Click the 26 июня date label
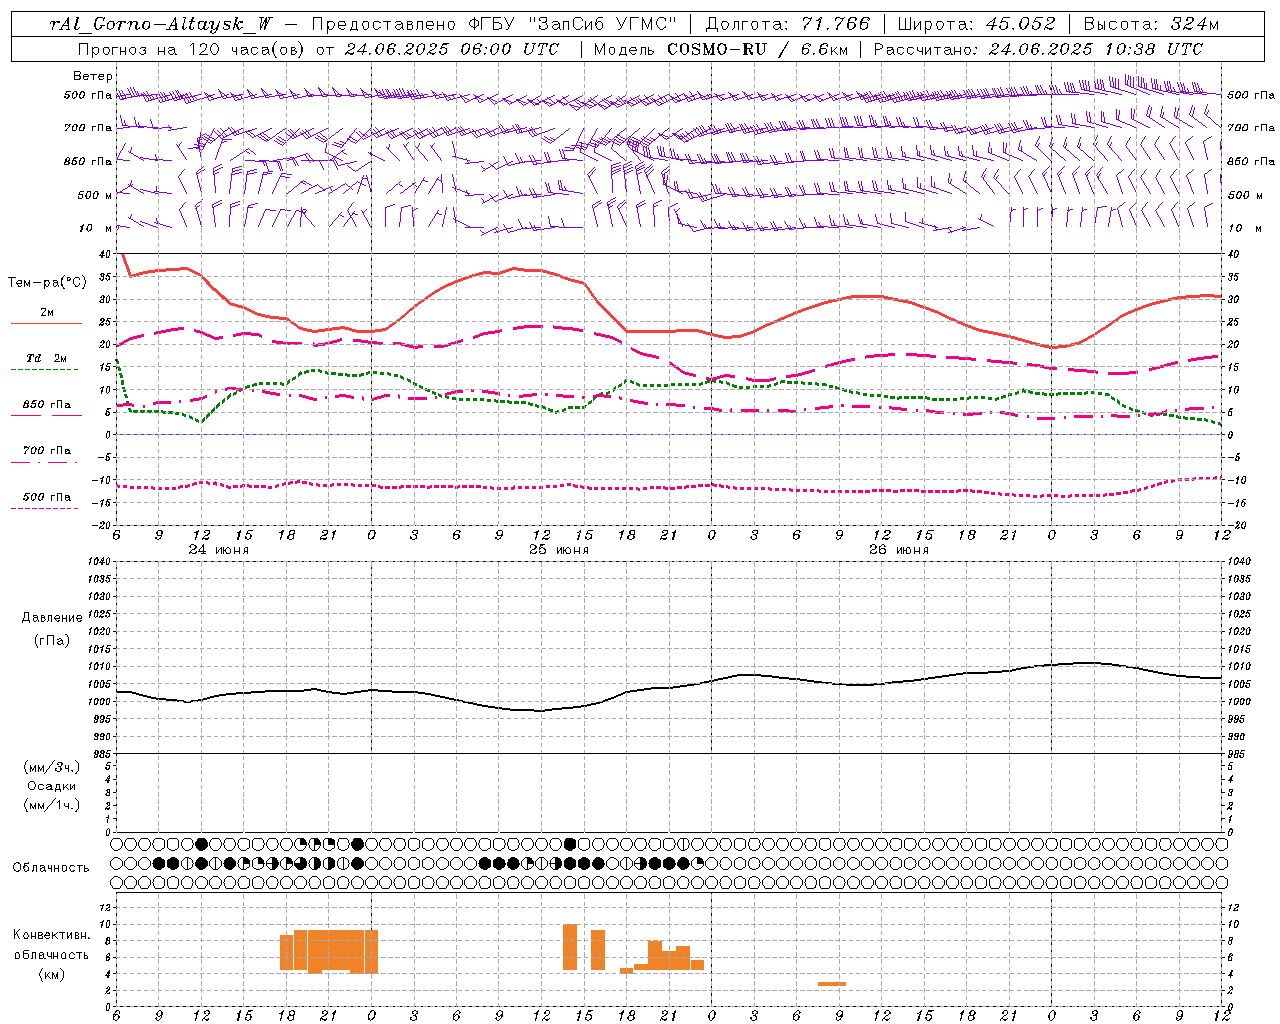This screenshot has height=1024, width=1280. click(899, 550)
